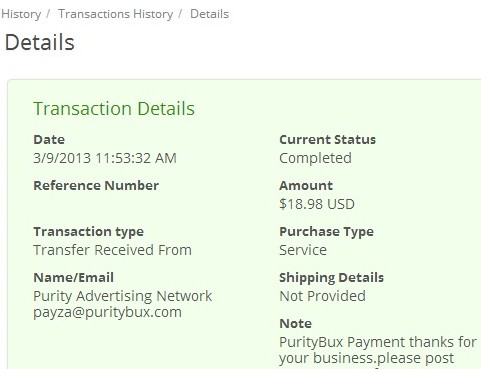Click the PurityBux Payment note text
This screenshot has width=481, height=369.
click(378, 350)
